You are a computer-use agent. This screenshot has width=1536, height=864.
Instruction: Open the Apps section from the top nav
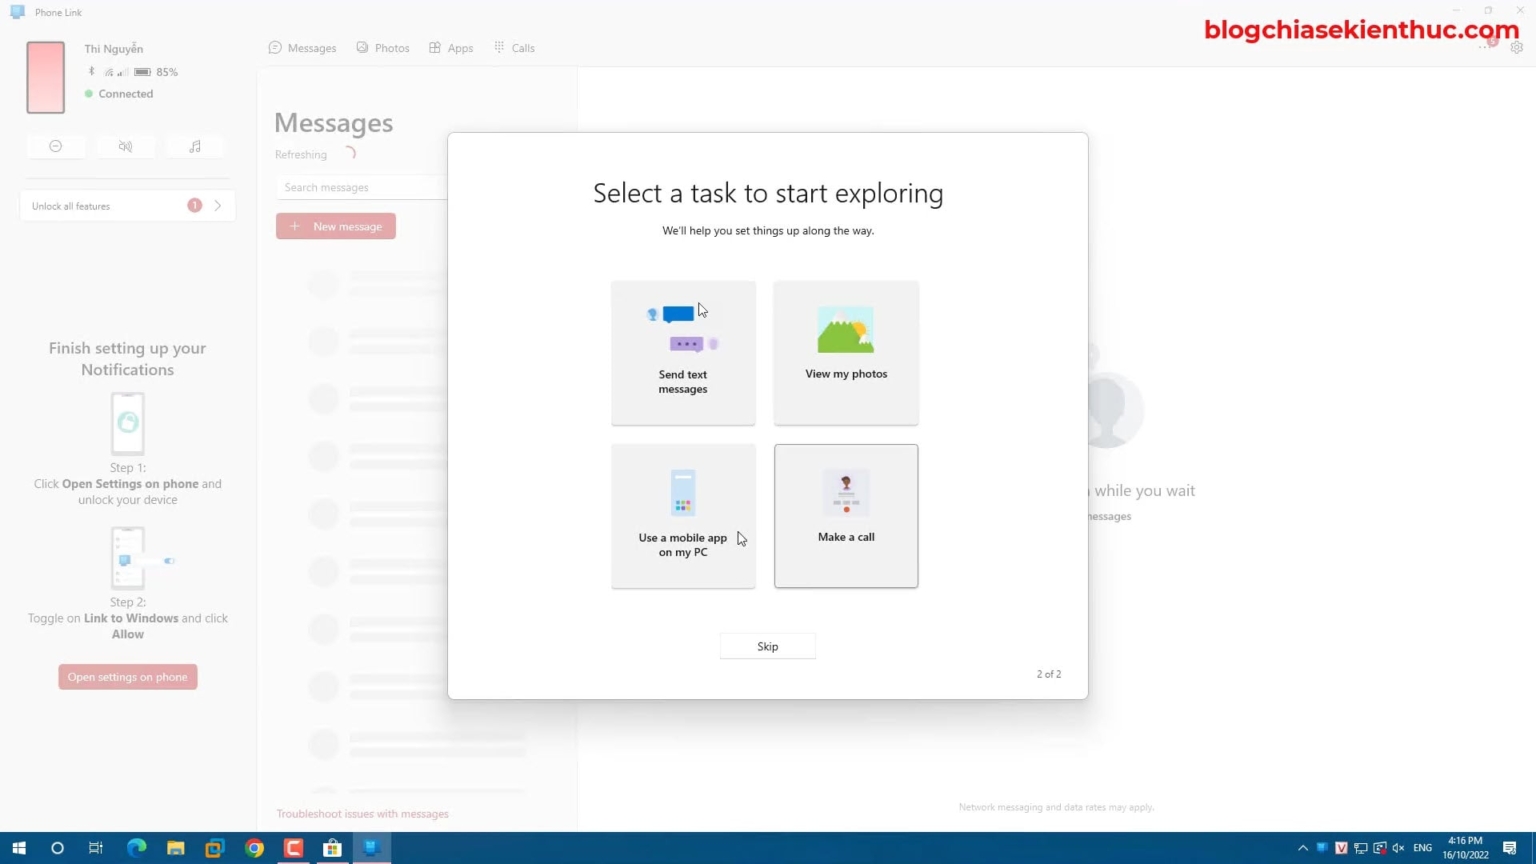click(450, 47)
